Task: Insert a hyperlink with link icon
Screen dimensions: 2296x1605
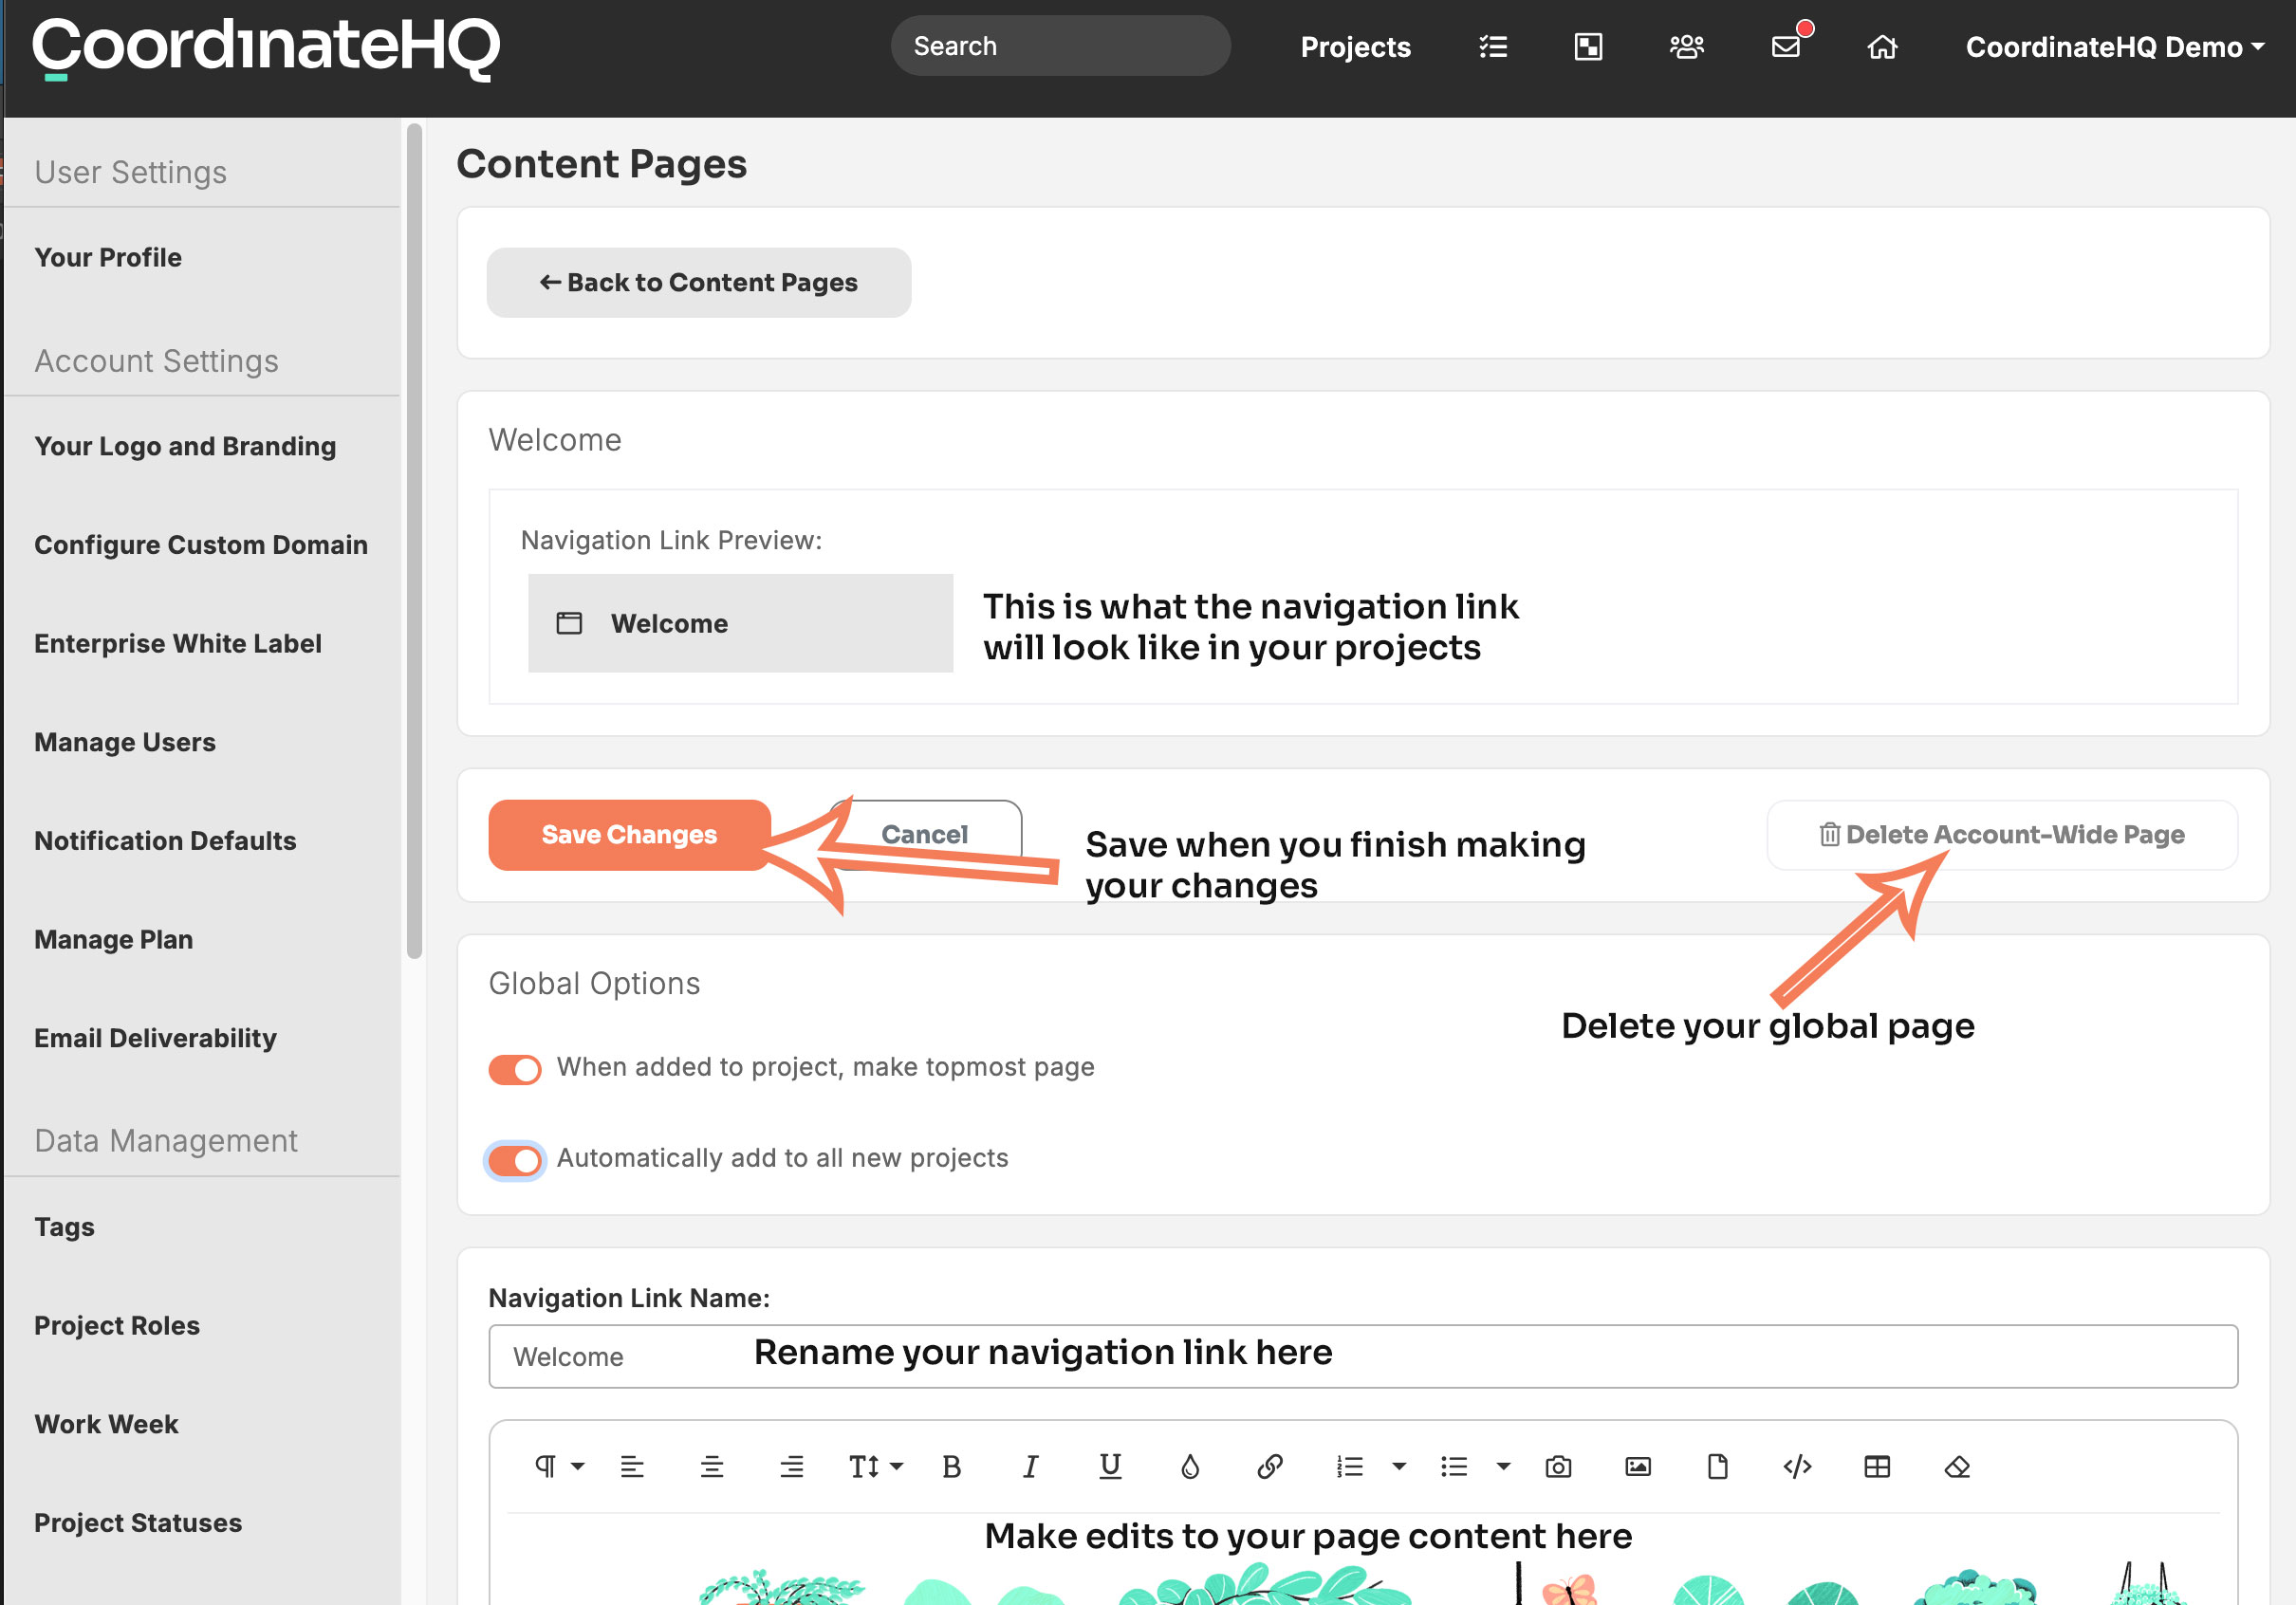Action: [x=1270, y=1466]
